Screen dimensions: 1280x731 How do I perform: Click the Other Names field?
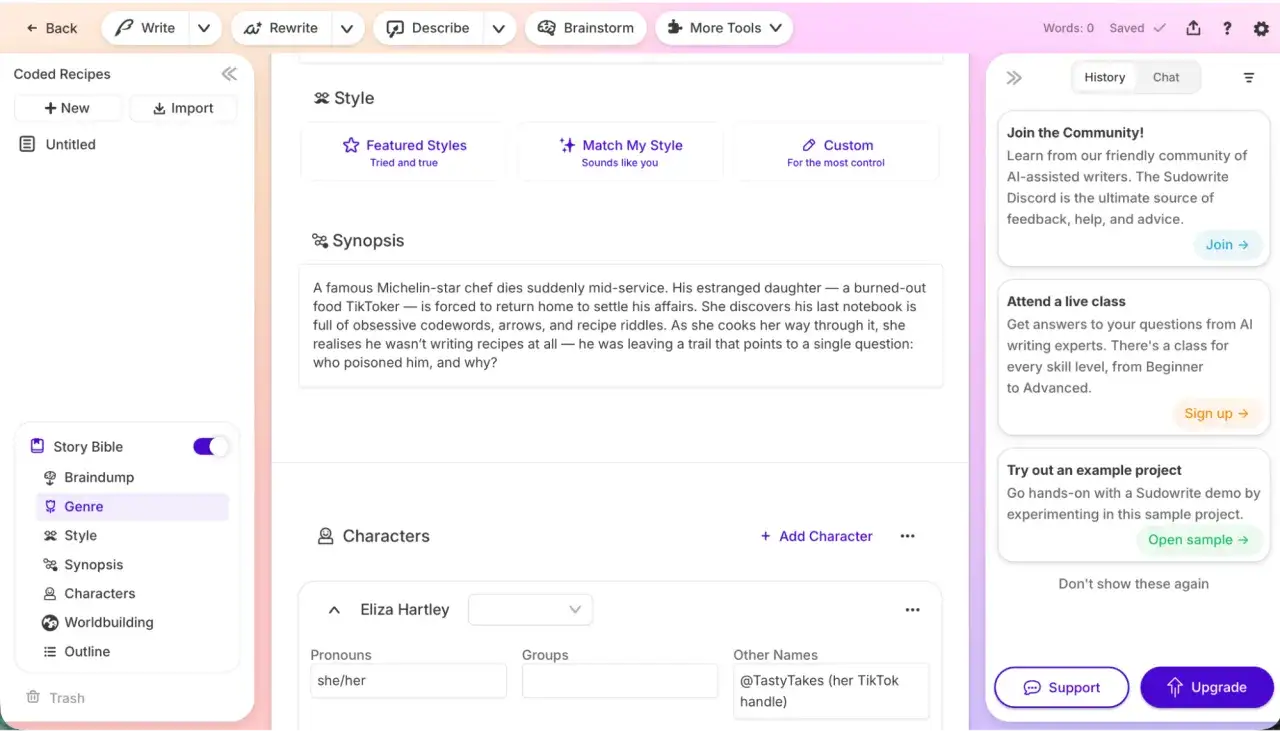(x=831, y=690)
